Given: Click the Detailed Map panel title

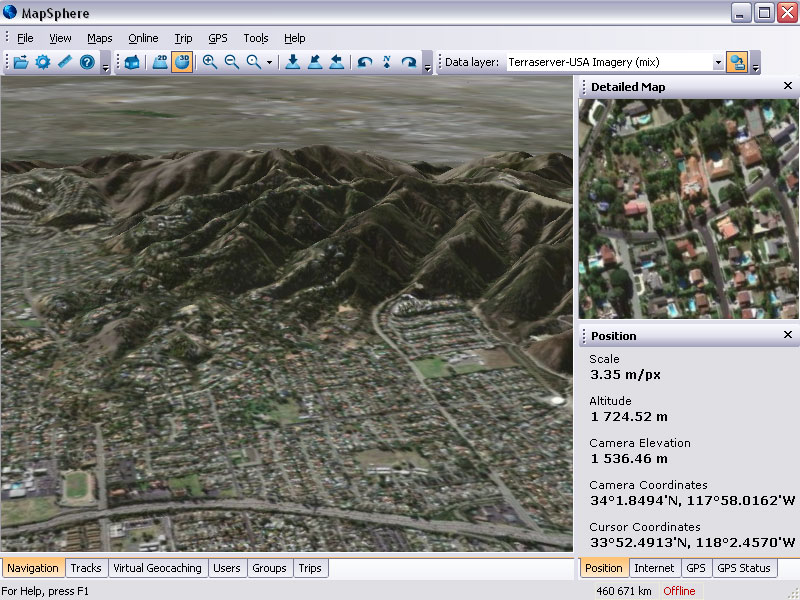Looking at the screenshot, I should click(628, 87).
